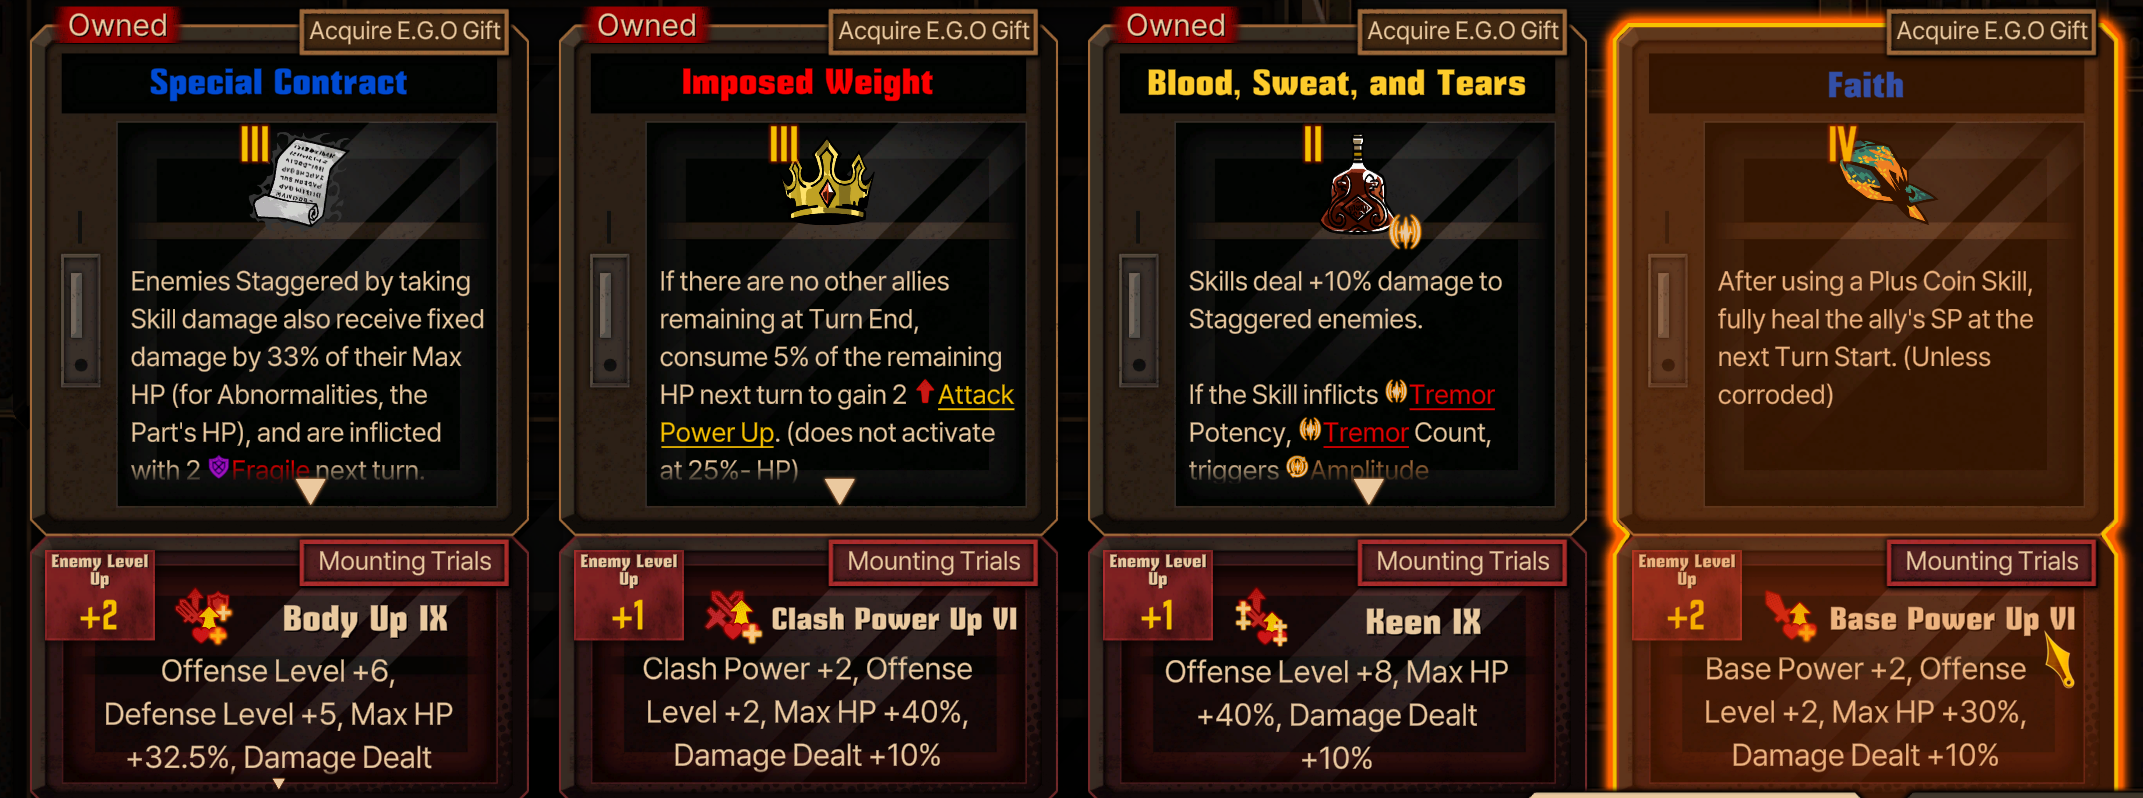Image resolution: width=2143 pixels, height=798 pixels.
Task: Click the Keen IX trial icon
Action: coord(1261,617)
